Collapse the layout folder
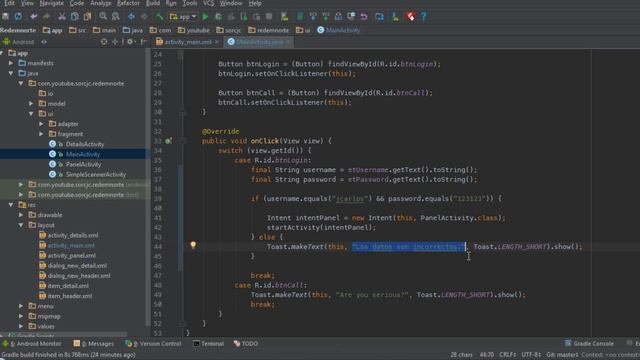The image size is (640, 360). (21, 225)
